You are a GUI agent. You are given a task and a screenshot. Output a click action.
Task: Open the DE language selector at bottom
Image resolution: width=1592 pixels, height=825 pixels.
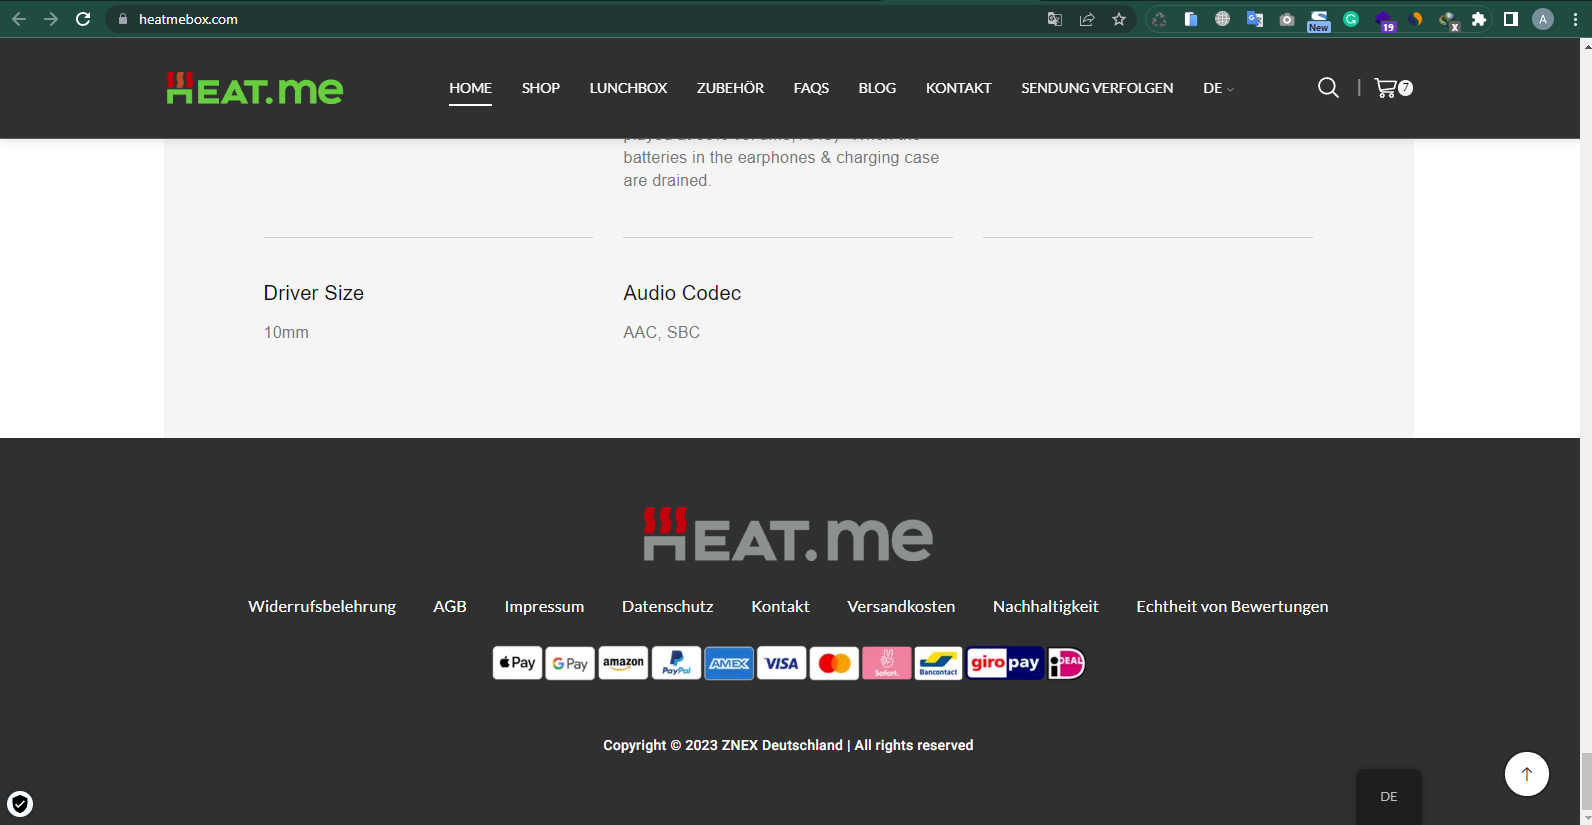pyautogui.click(x=1389, y=797)
